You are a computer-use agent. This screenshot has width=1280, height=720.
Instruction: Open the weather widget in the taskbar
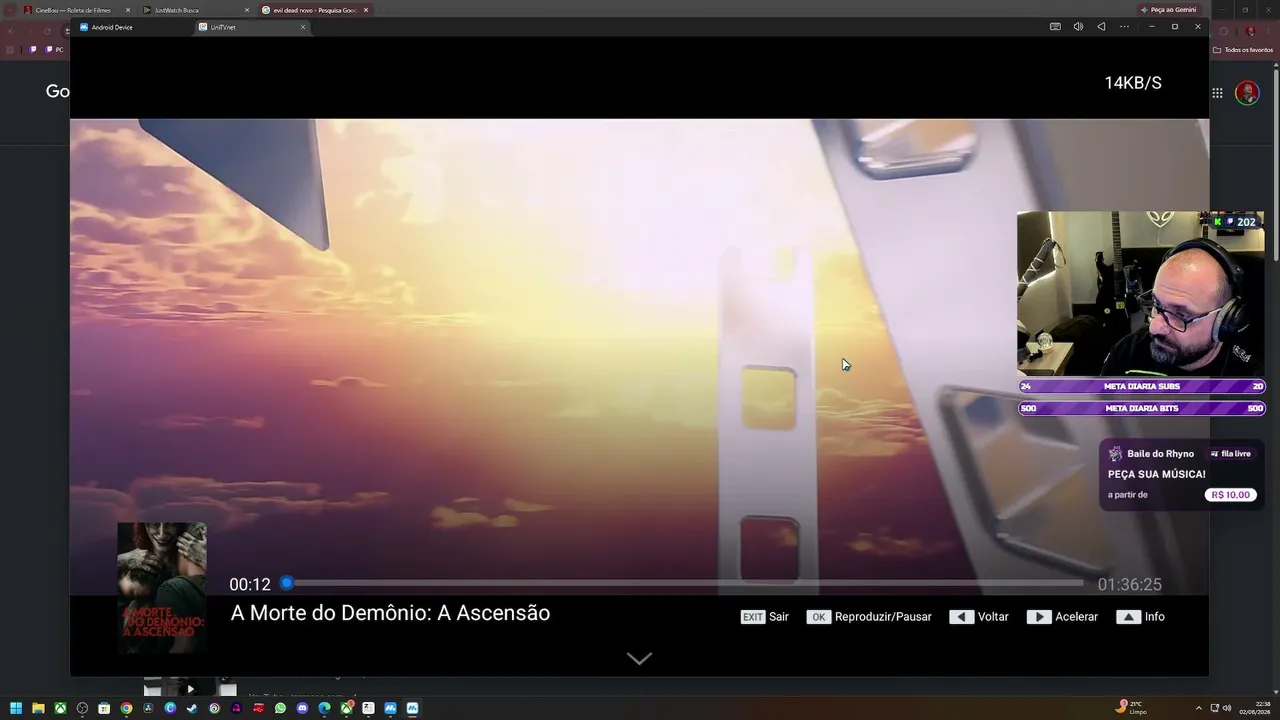[x=1132, y=708]
